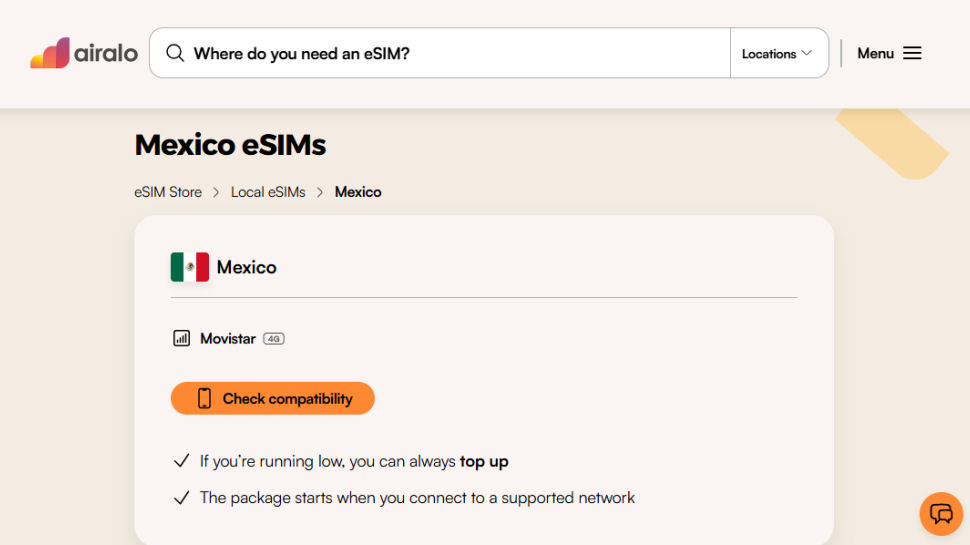The width and height of the screenshot is (970, 545).
Task: Click the Movistar operator name
Action: pos(228,338)
